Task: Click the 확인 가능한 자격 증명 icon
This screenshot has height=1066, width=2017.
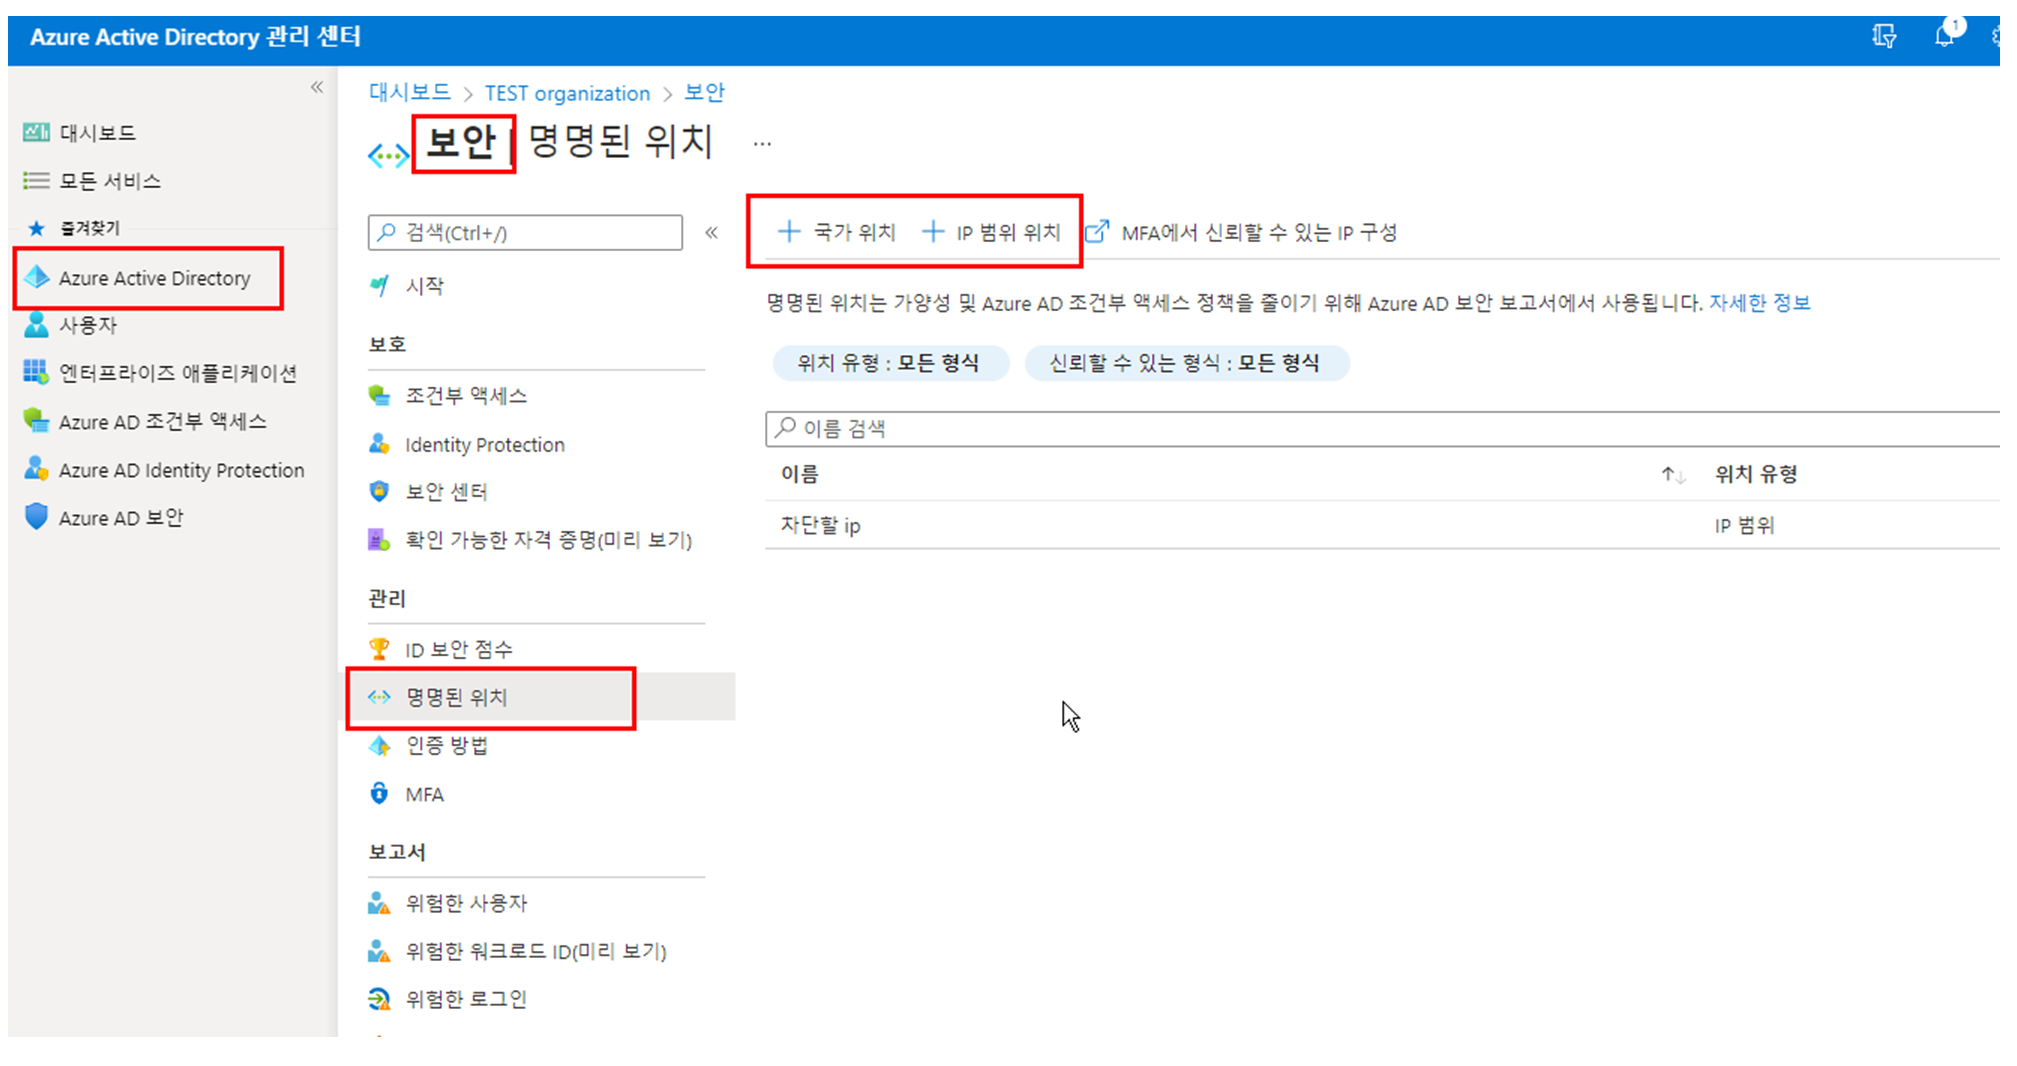Action: 379,540
